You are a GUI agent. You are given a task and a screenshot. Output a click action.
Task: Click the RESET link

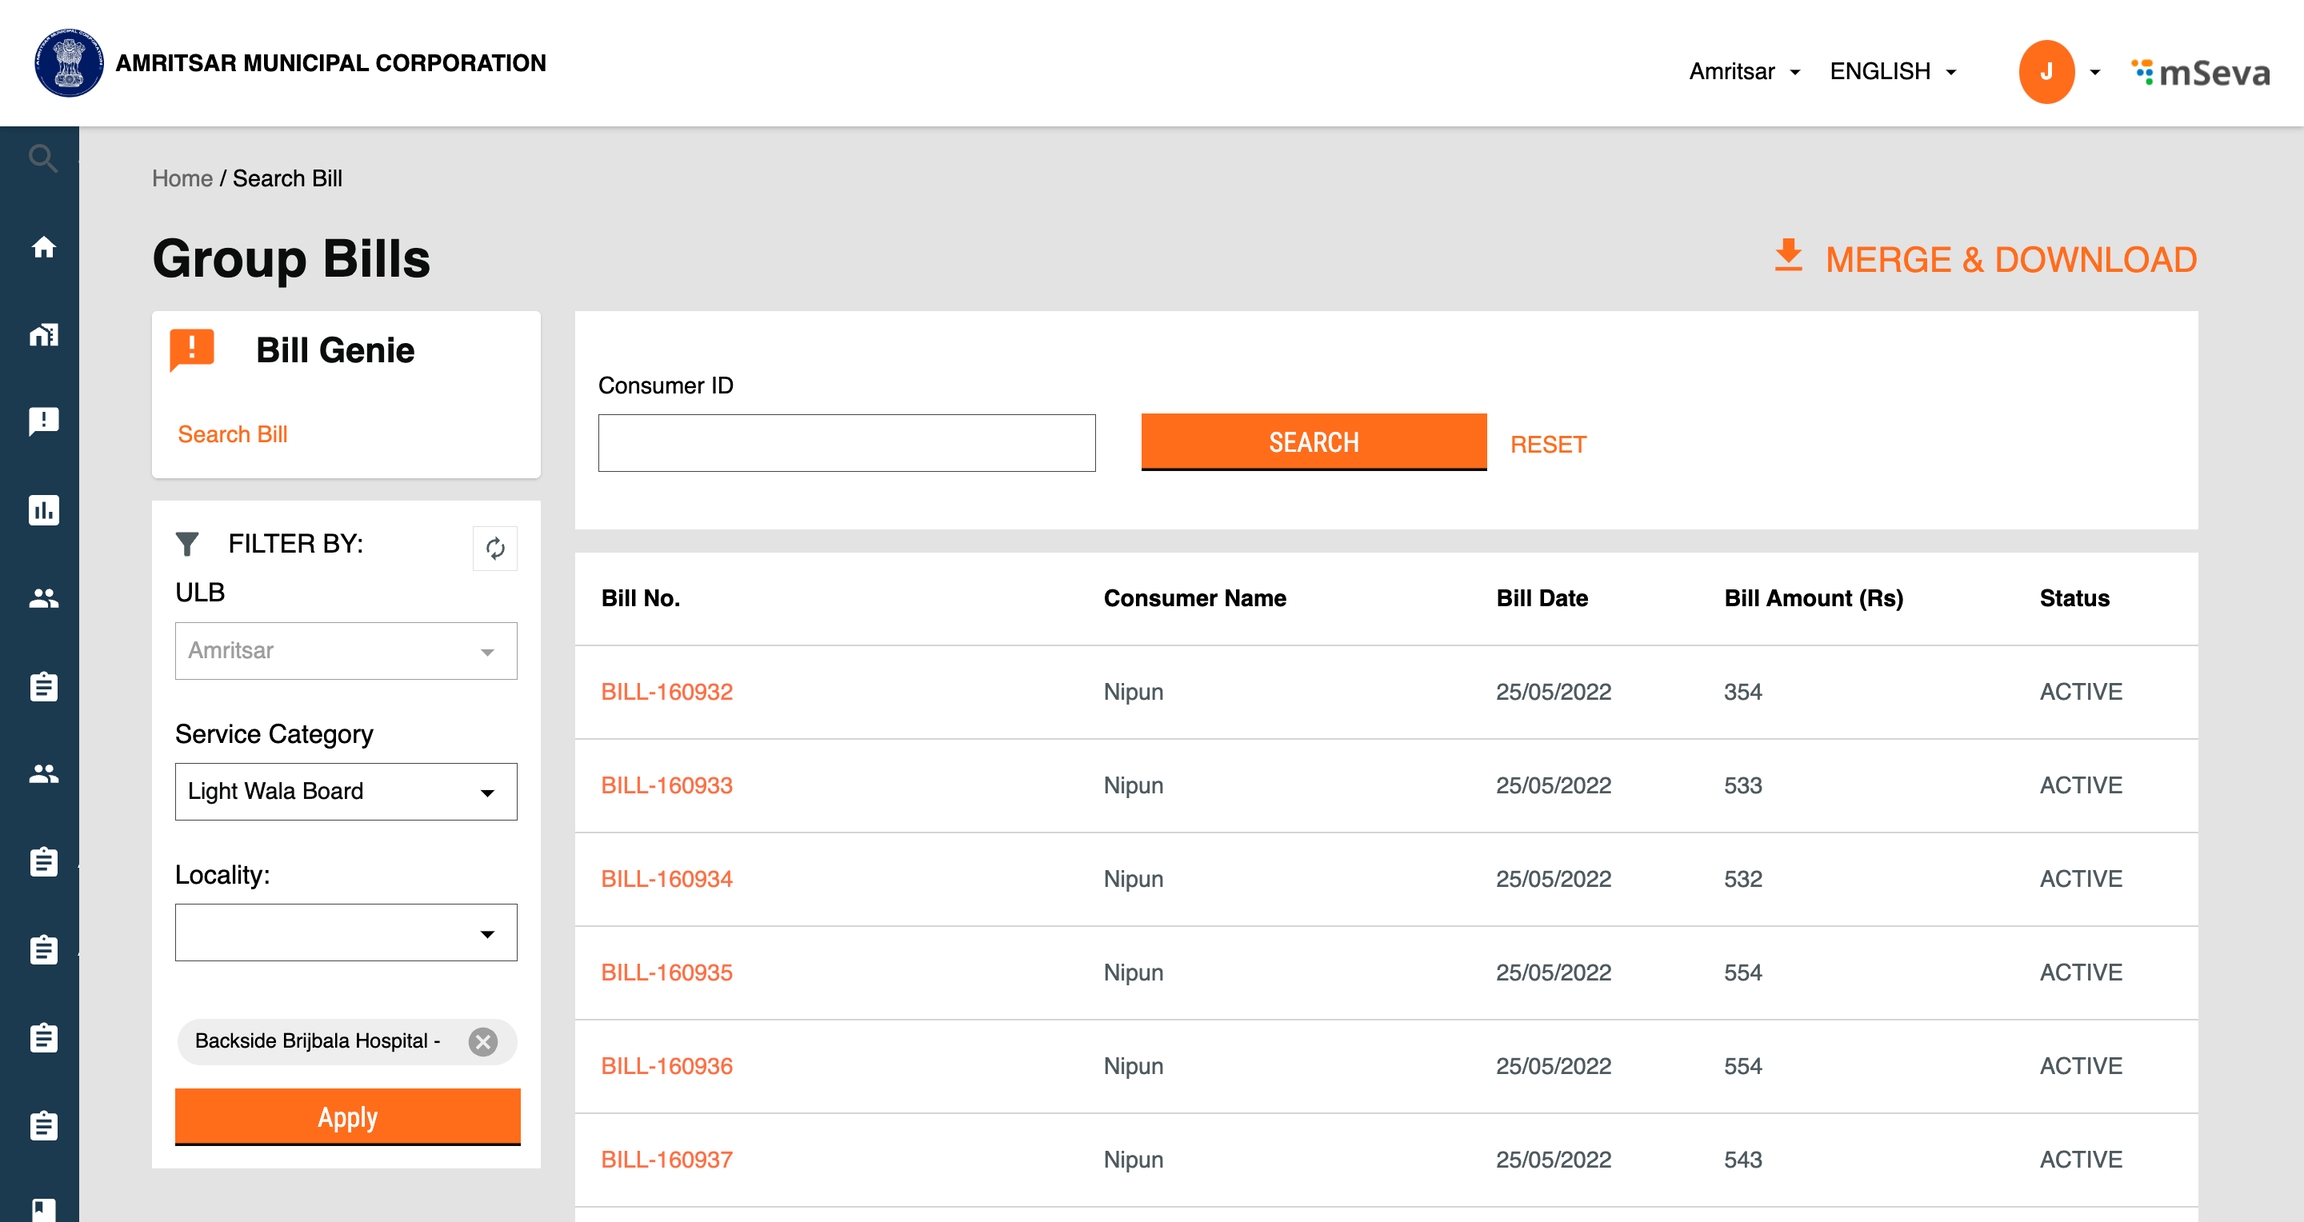coord(1548,444)
